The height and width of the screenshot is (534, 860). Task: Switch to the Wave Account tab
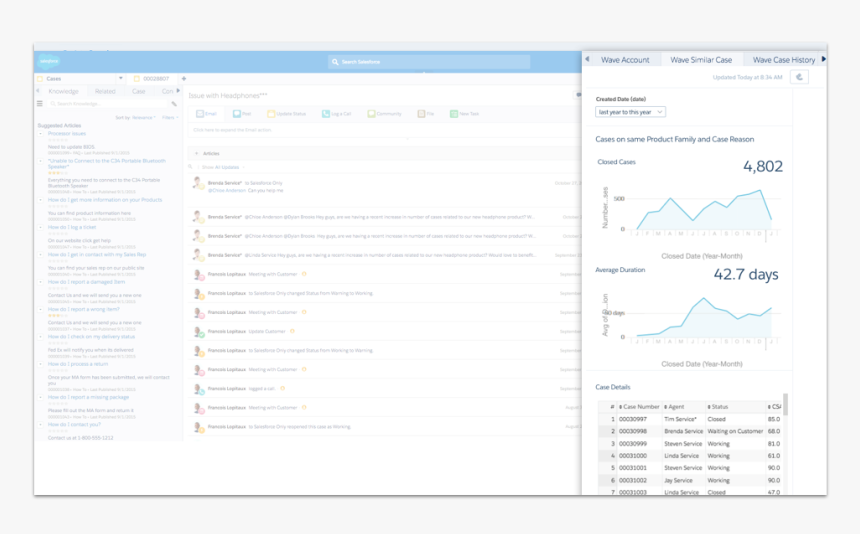[x=625, y=60]
